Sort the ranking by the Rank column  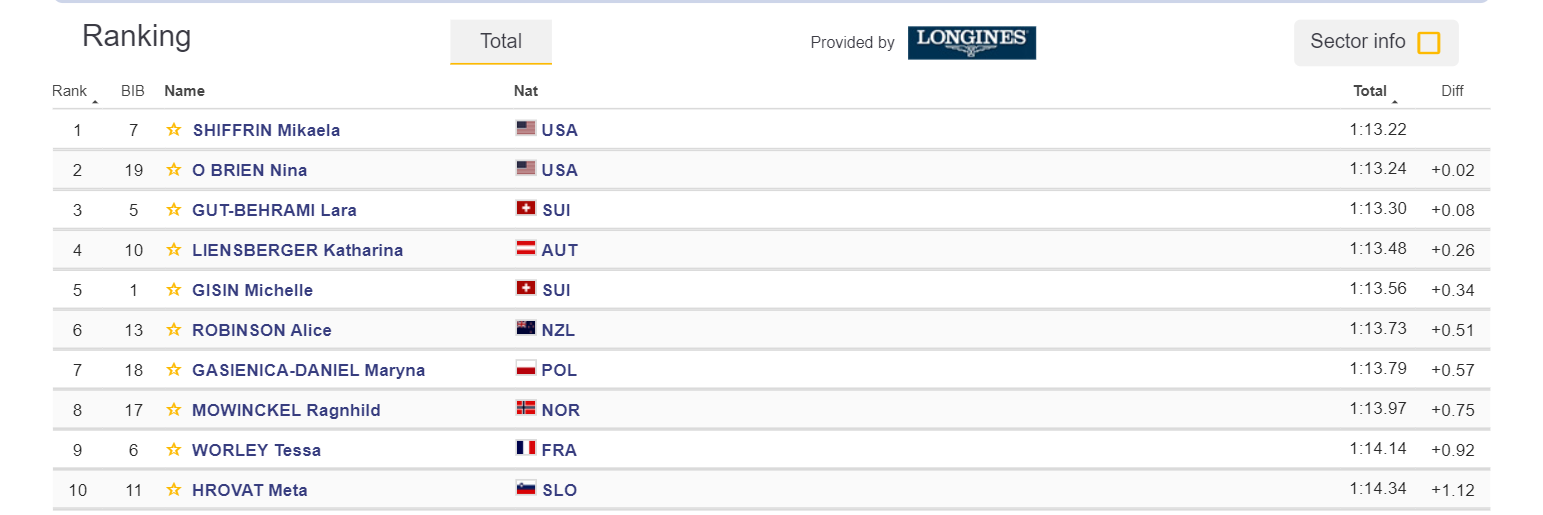pyautogui.click(x=70, y=91)
